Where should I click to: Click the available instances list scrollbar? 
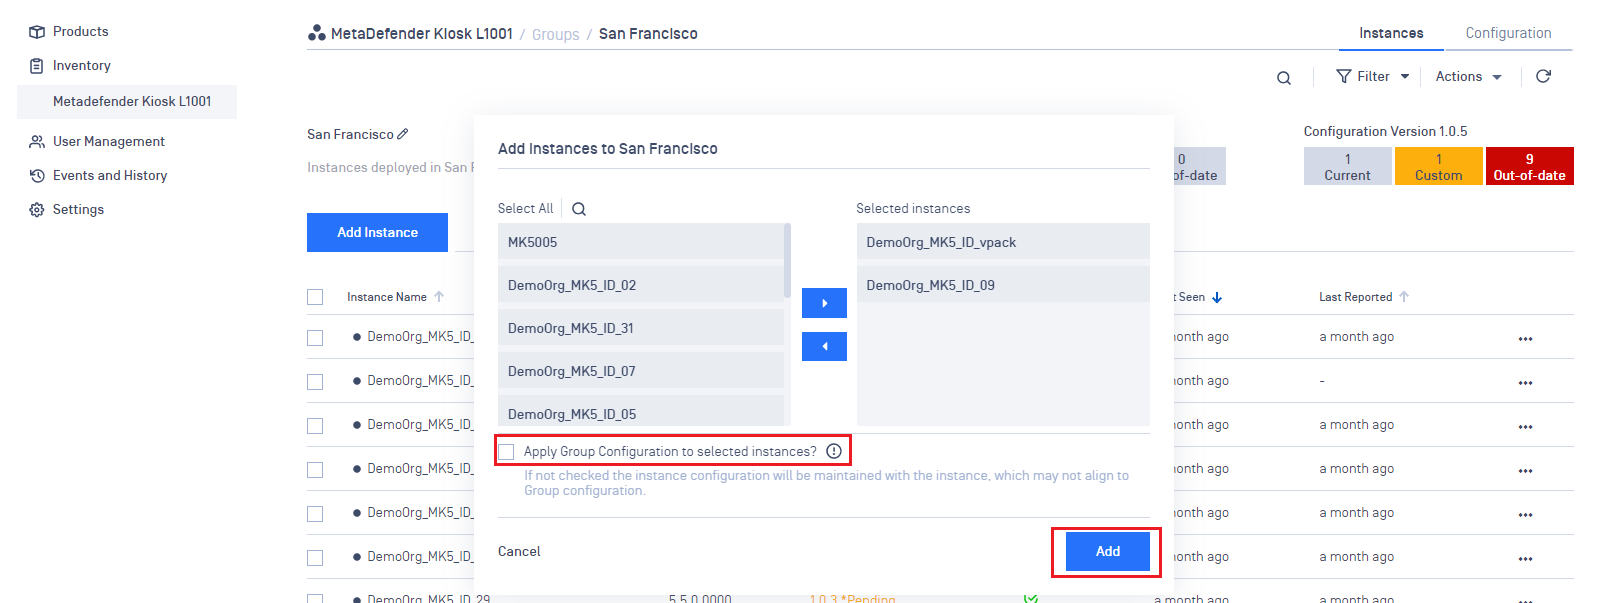pos(787,260)
